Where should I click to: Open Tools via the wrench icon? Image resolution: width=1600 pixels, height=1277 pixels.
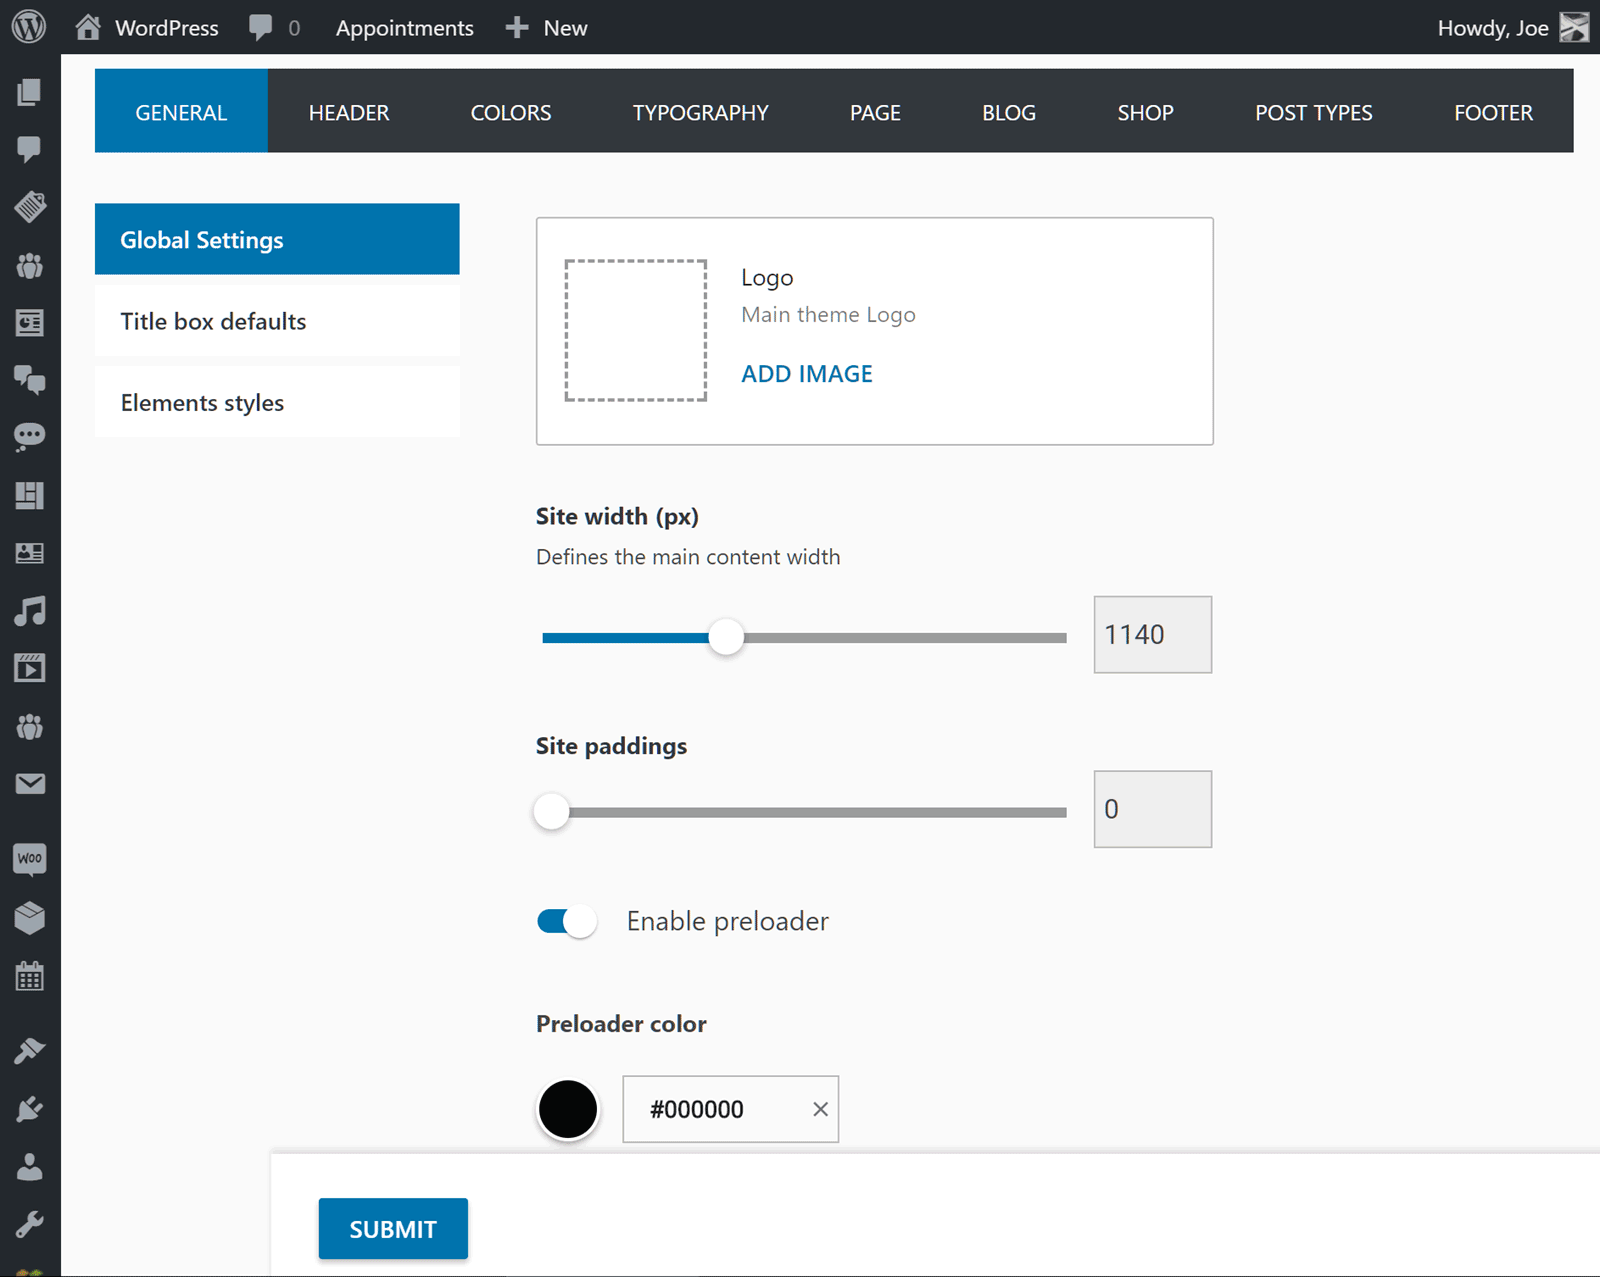[x=30, y=1224]
